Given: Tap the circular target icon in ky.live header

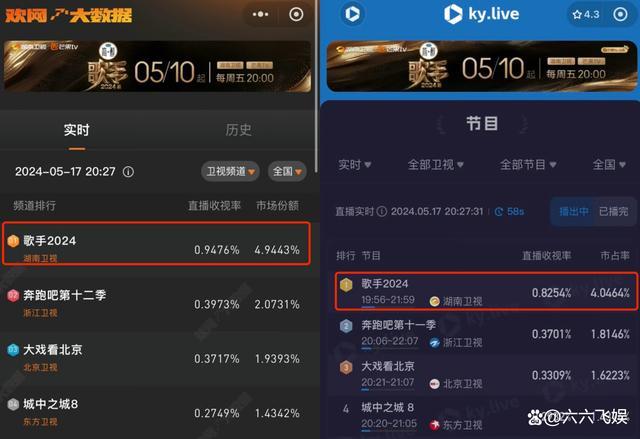Looking at the screenshot, I should click(x=620, y=15).
